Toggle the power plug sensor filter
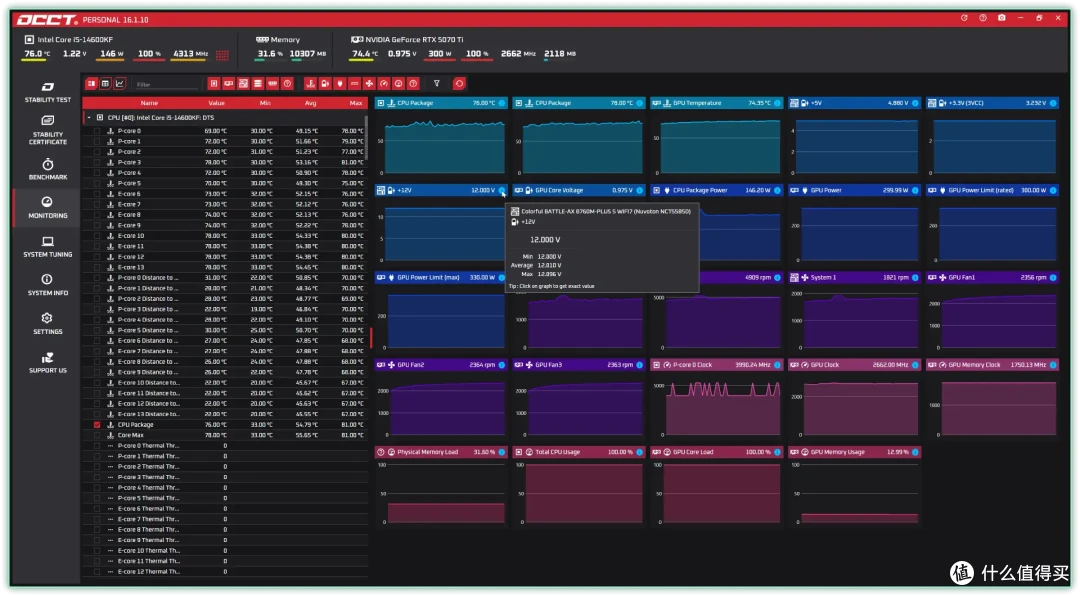 [340, 83]
